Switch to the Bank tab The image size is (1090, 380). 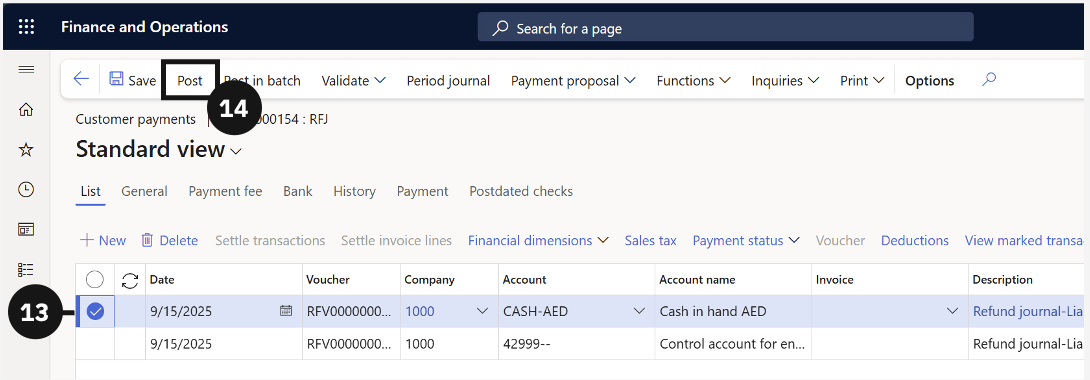[298, 191]
